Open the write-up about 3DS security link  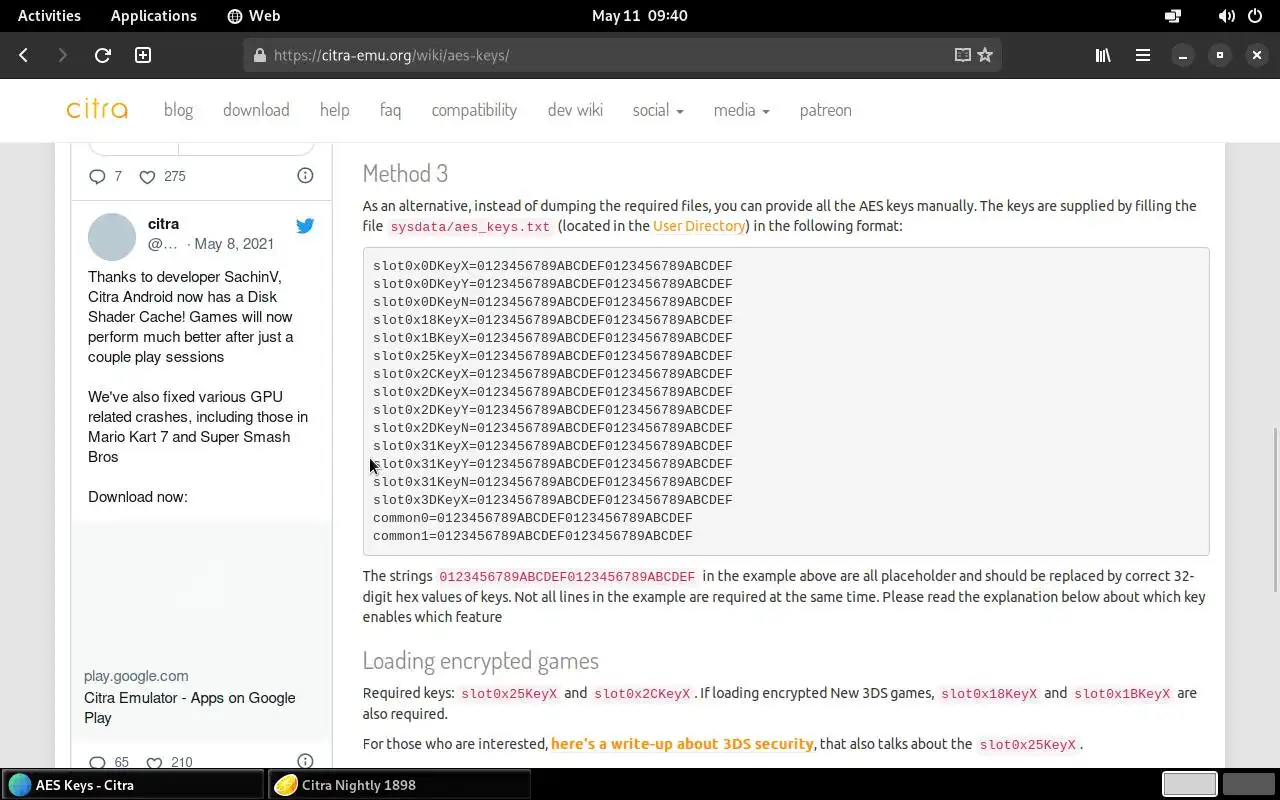[682, 744]
